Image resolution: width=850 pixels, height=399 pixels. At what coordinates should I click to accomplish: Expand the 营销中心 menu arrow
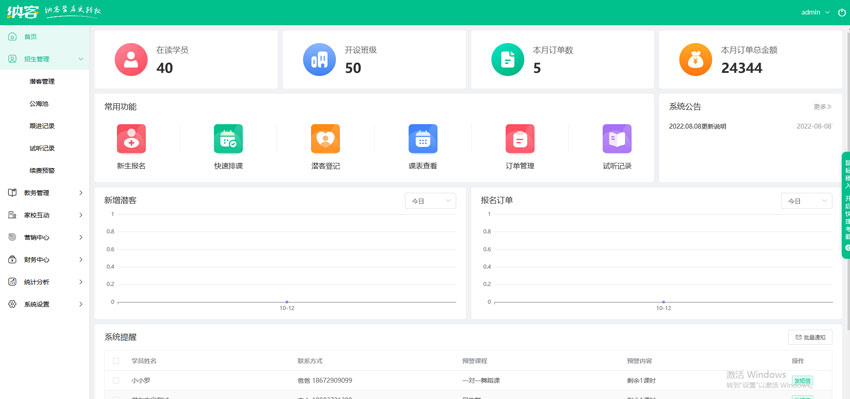tap(81, 237)
